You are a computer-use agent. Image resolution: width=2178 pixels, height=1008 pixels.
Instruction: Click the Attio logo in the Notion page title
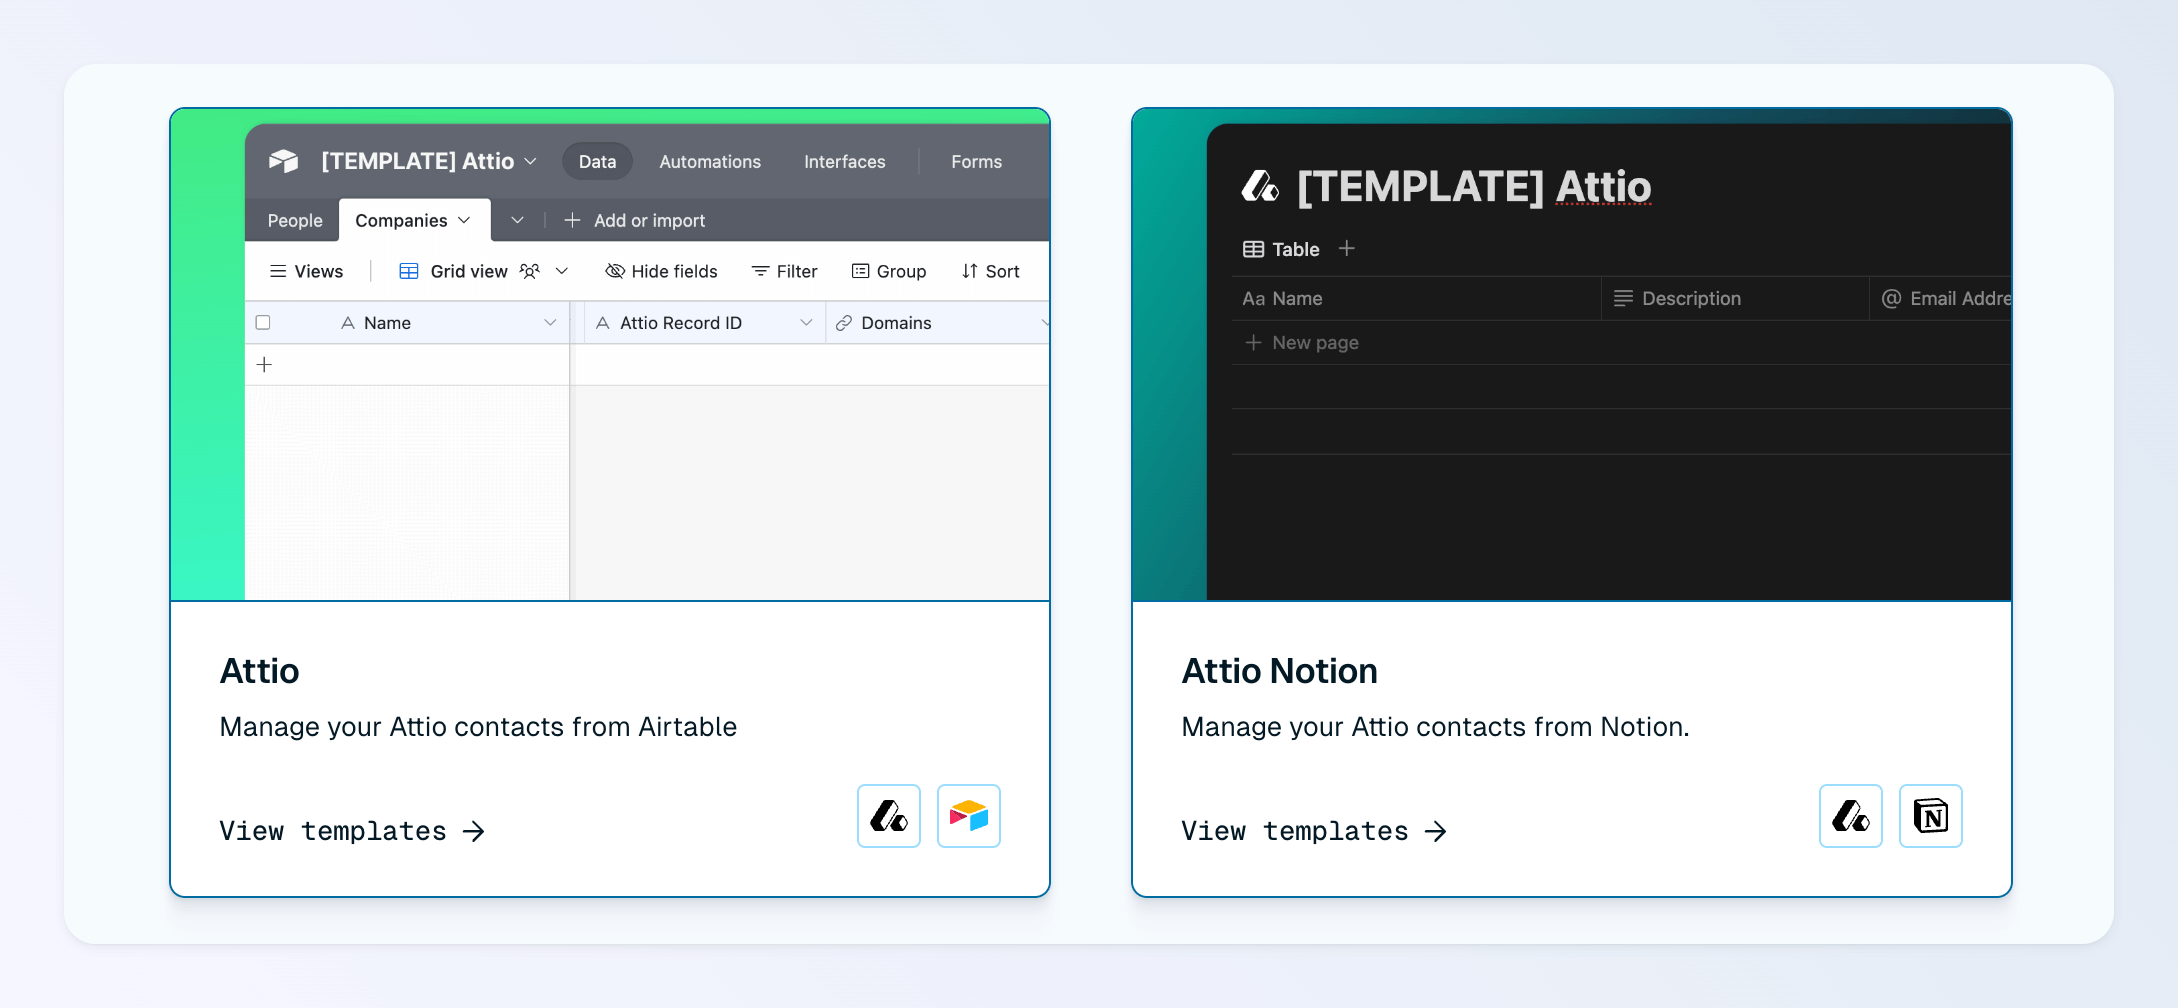point(1260,186)
